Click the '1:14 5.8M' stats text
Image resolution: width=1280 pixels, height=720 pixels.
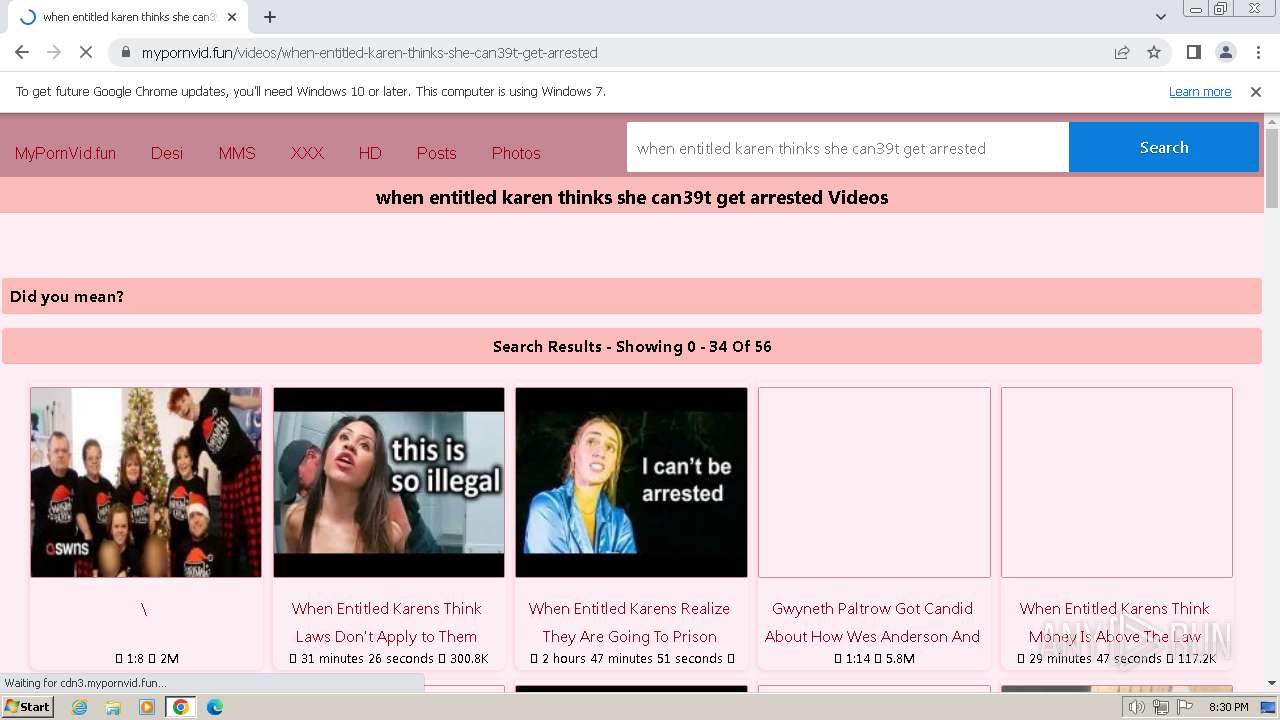point(874,659)
